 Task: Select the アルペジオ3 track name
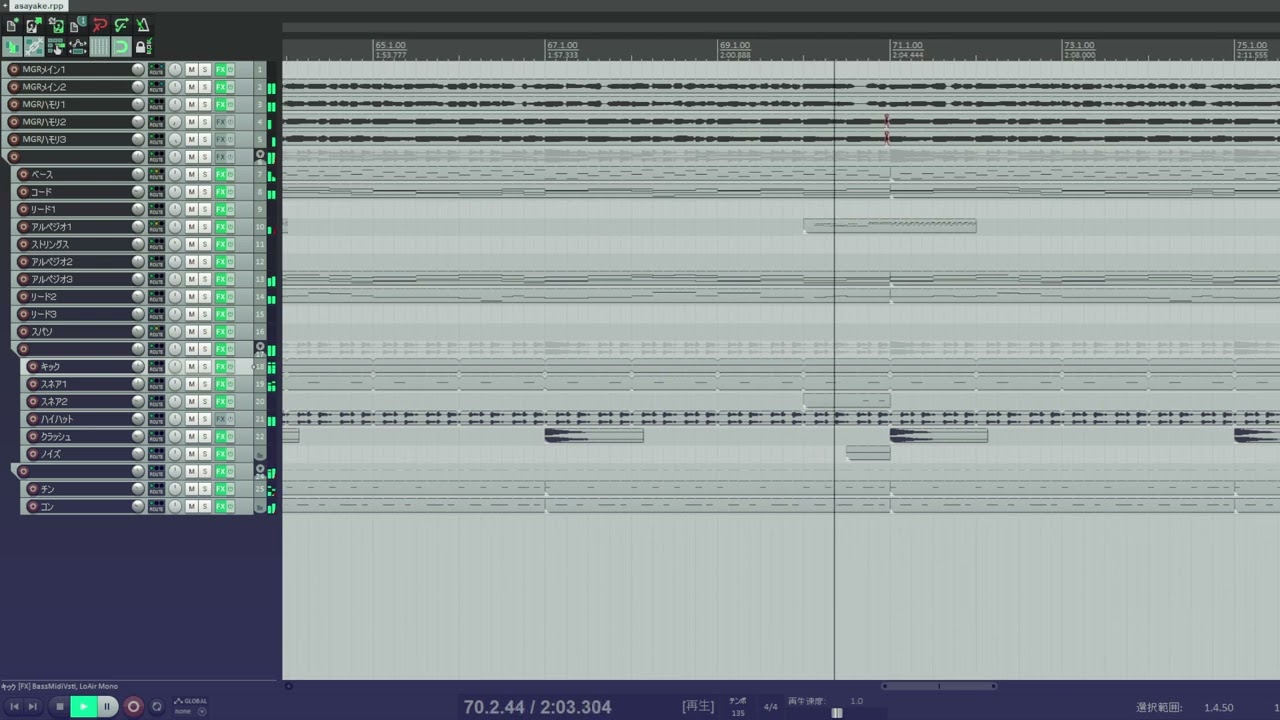point(51,279)
